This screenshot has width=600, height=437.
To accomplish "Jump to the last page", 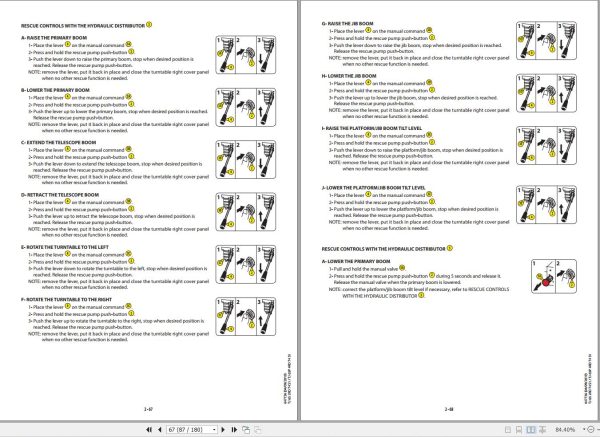I will point(234,430).
